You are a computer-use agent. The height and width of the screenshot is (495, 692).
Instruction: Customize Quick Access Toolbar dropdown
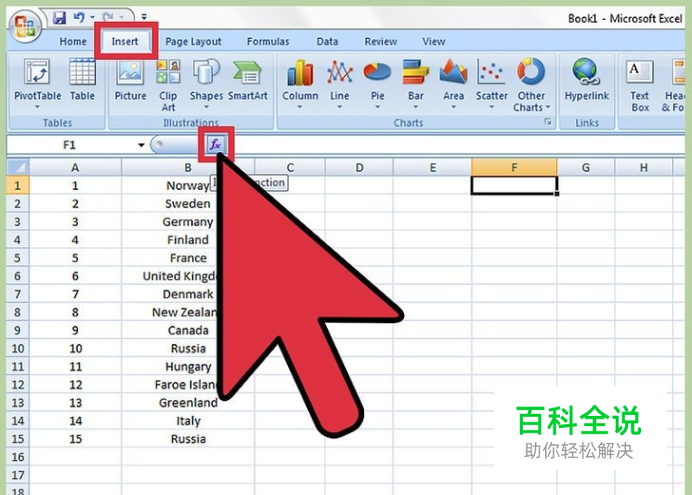pyautogui.click(x=144, y=17)
